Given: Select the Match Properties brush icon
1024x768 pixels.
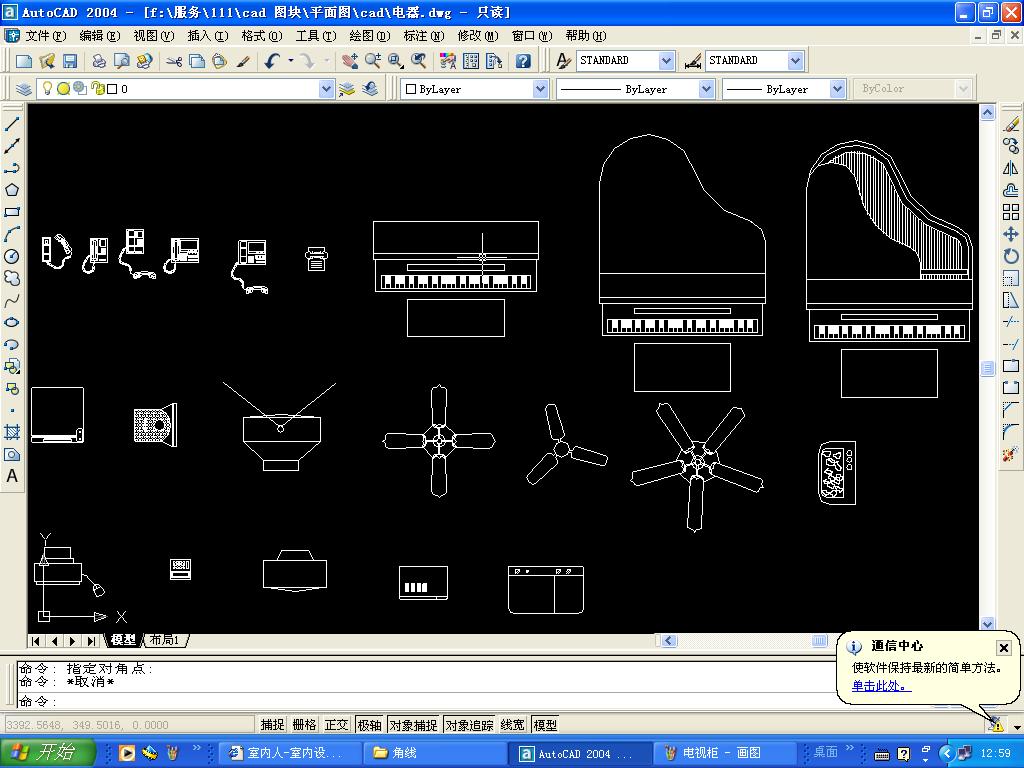Looking at the screenshot, I should coord(243,61).
